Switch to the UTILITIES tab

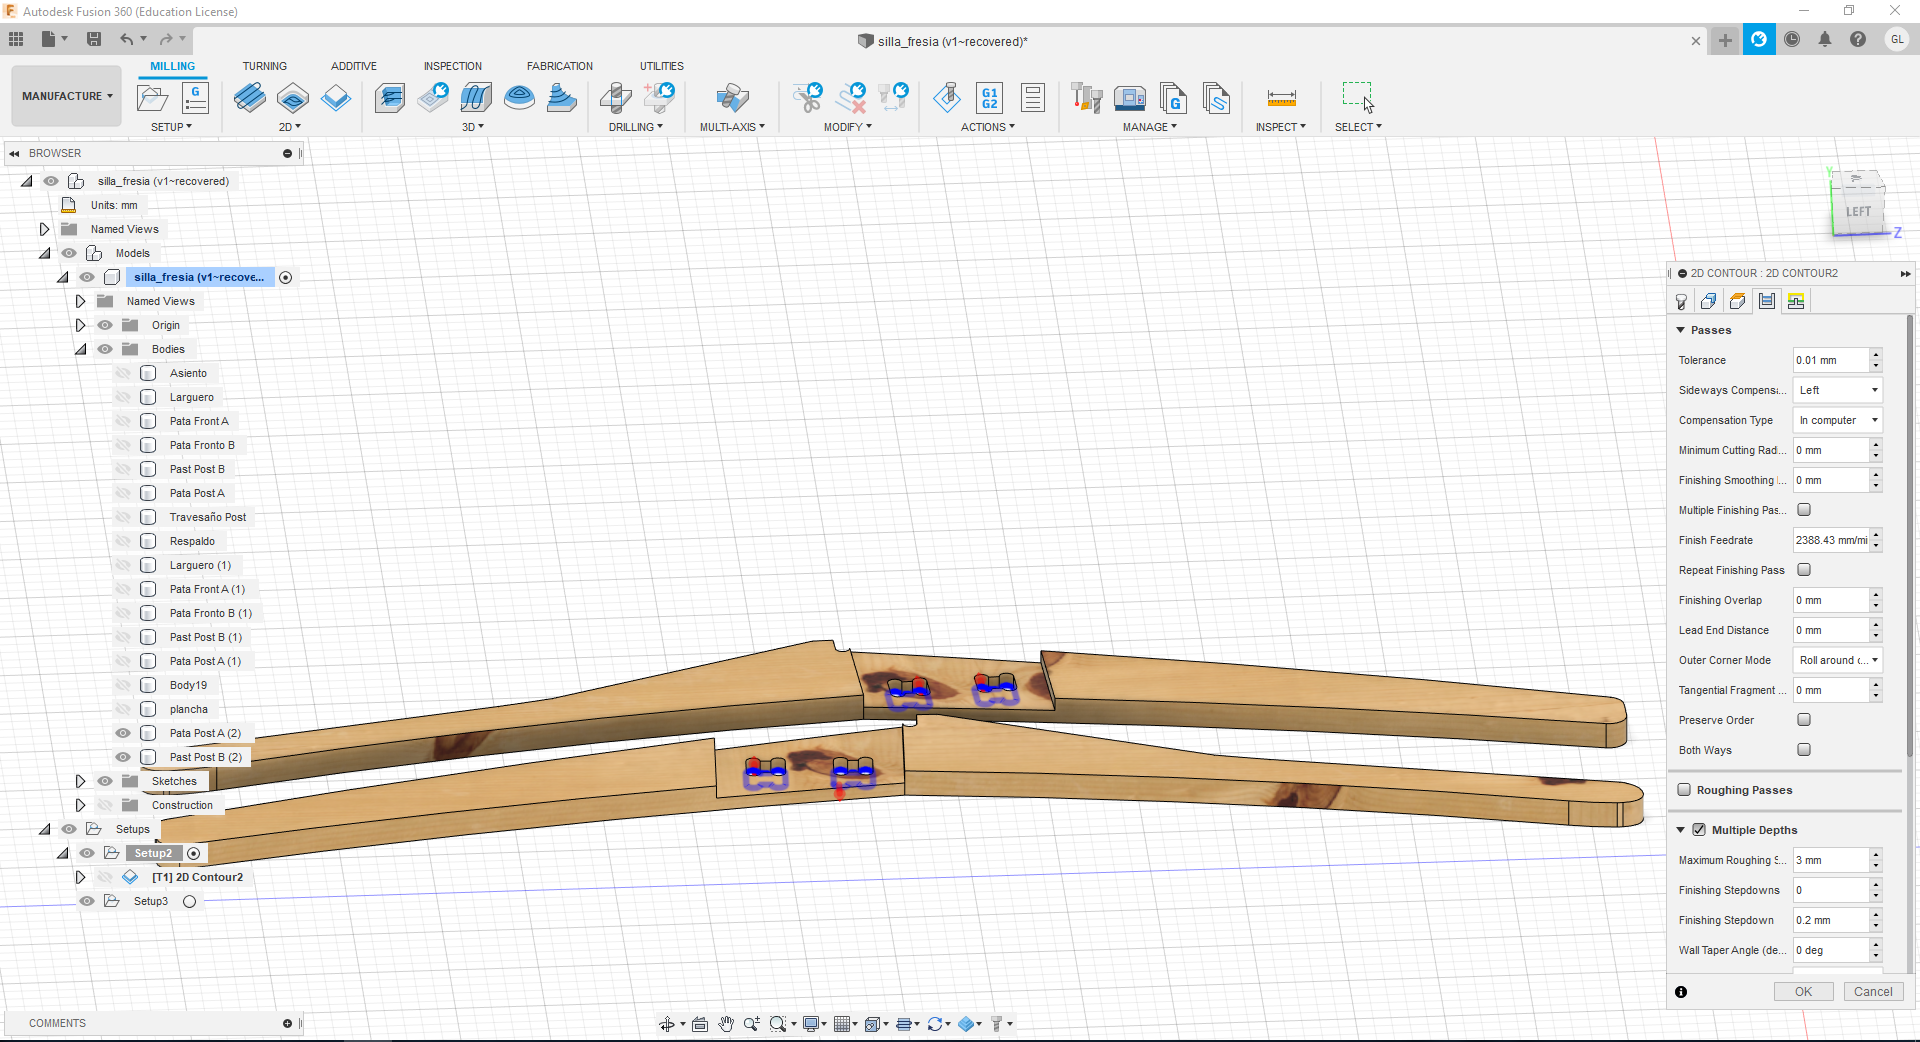662,66
